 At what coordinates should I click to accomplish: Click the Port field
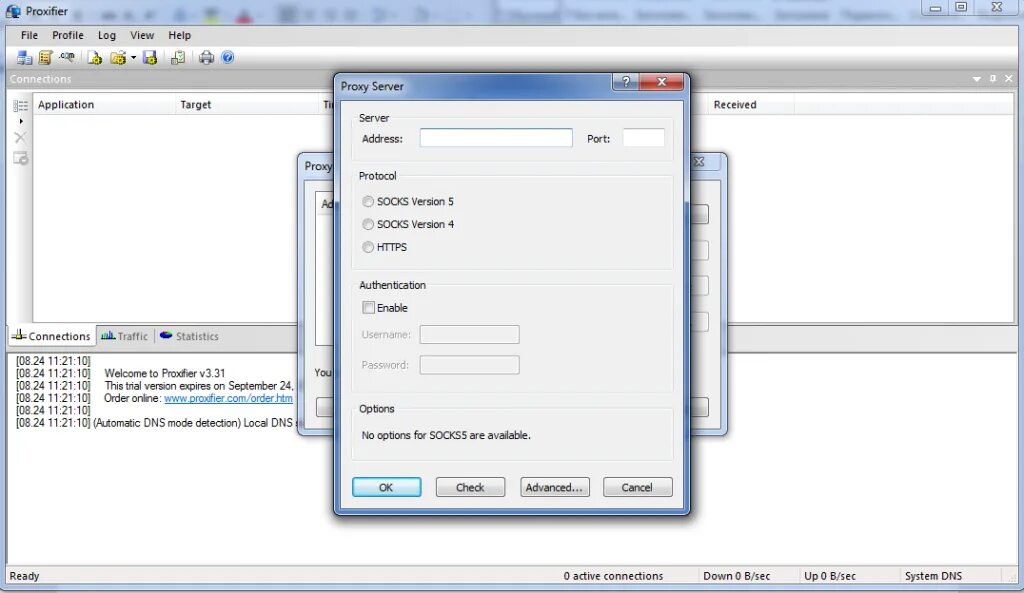[x=643, y=138]
